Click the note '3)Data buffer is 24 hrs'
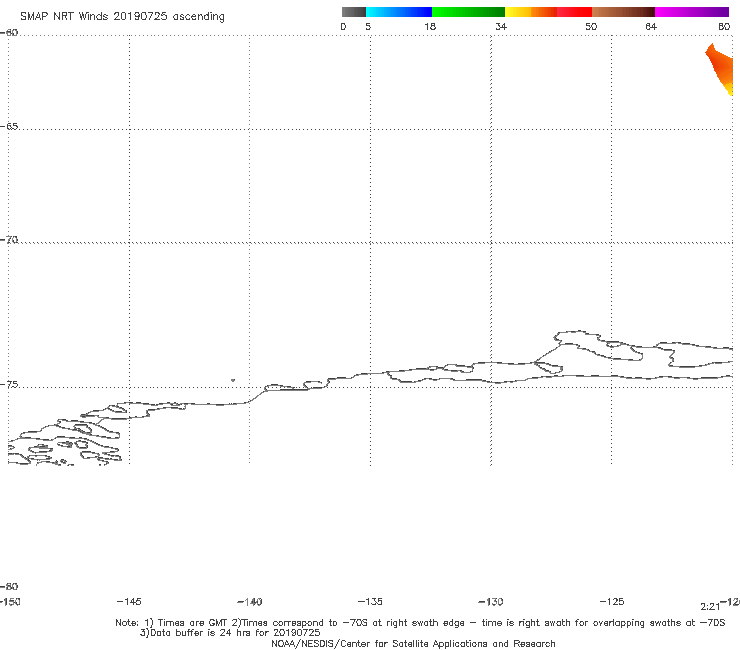The height and width of the screenshot is (650, 740). click(x=230, y=633)
